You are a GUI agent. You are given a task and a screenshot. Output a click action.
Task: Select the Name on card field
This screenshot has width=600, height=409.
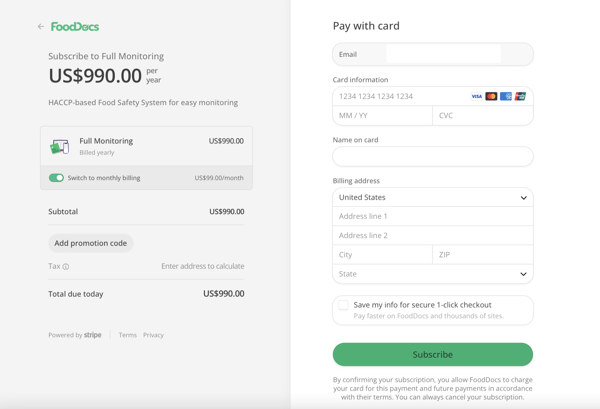click(x=433, y=156)
